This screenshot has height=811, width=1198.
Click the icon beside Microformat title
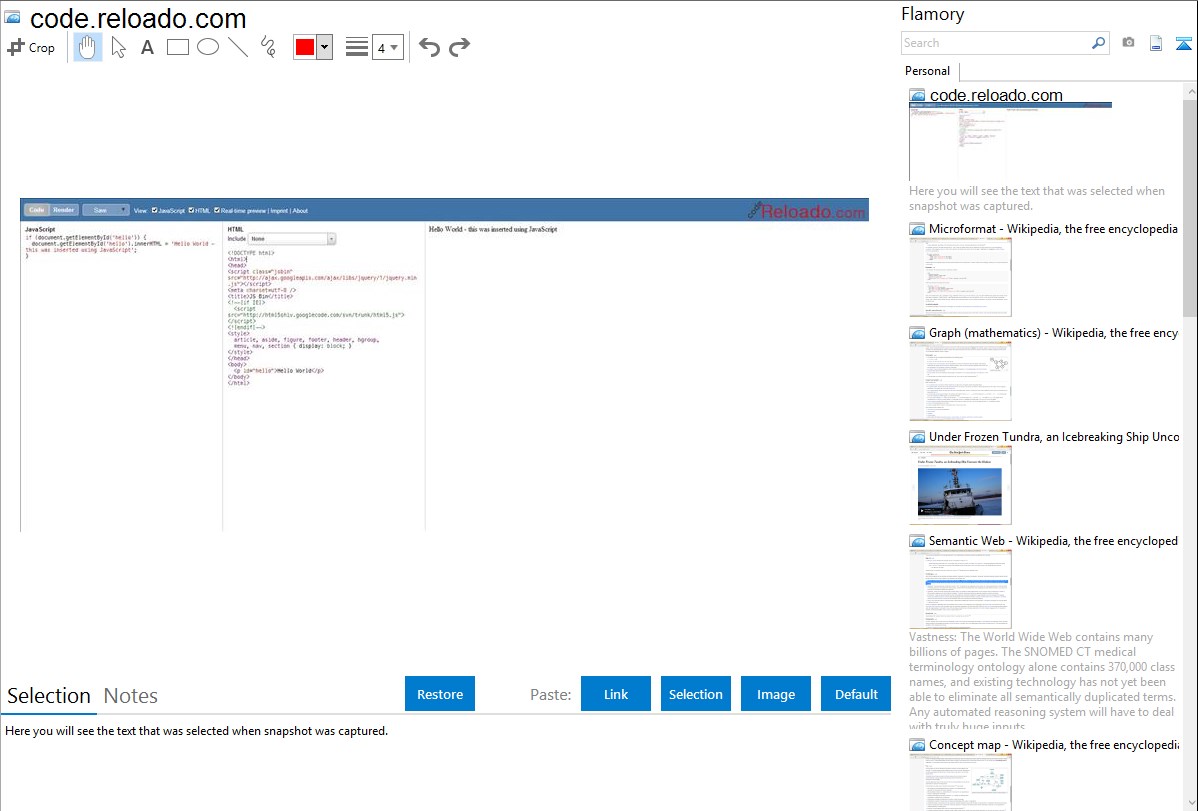click(917, 229)
